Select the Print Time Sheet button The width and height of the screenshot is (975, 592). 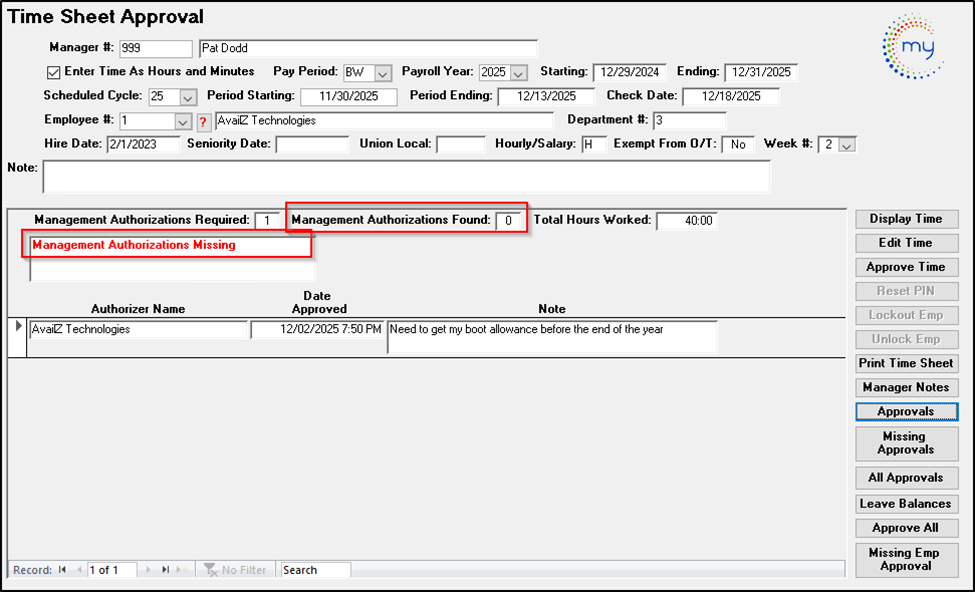point(906,363)
